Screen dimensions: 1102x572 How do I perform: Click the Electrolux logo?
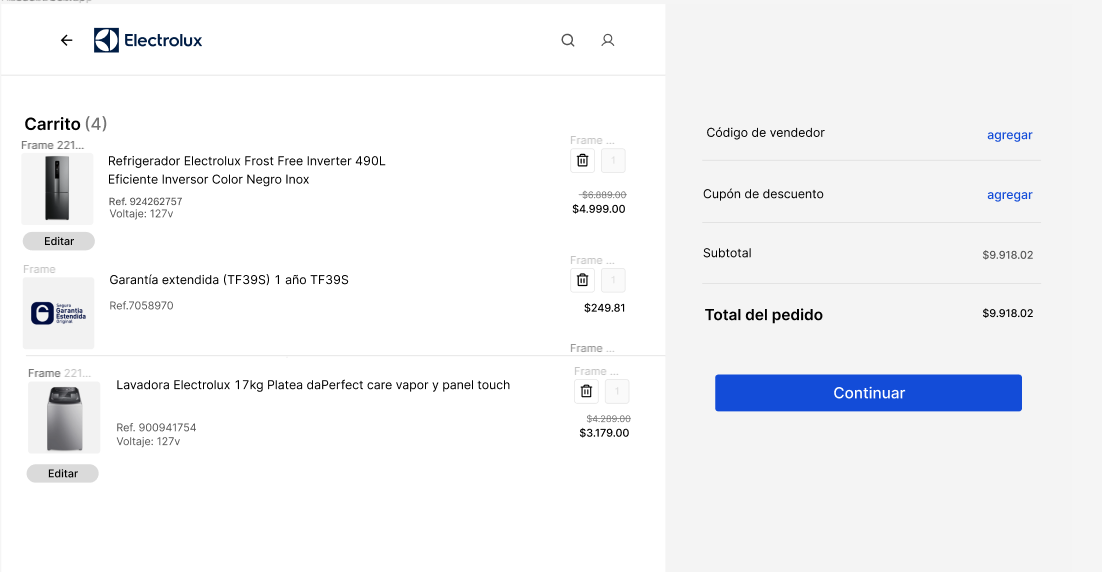148,41
